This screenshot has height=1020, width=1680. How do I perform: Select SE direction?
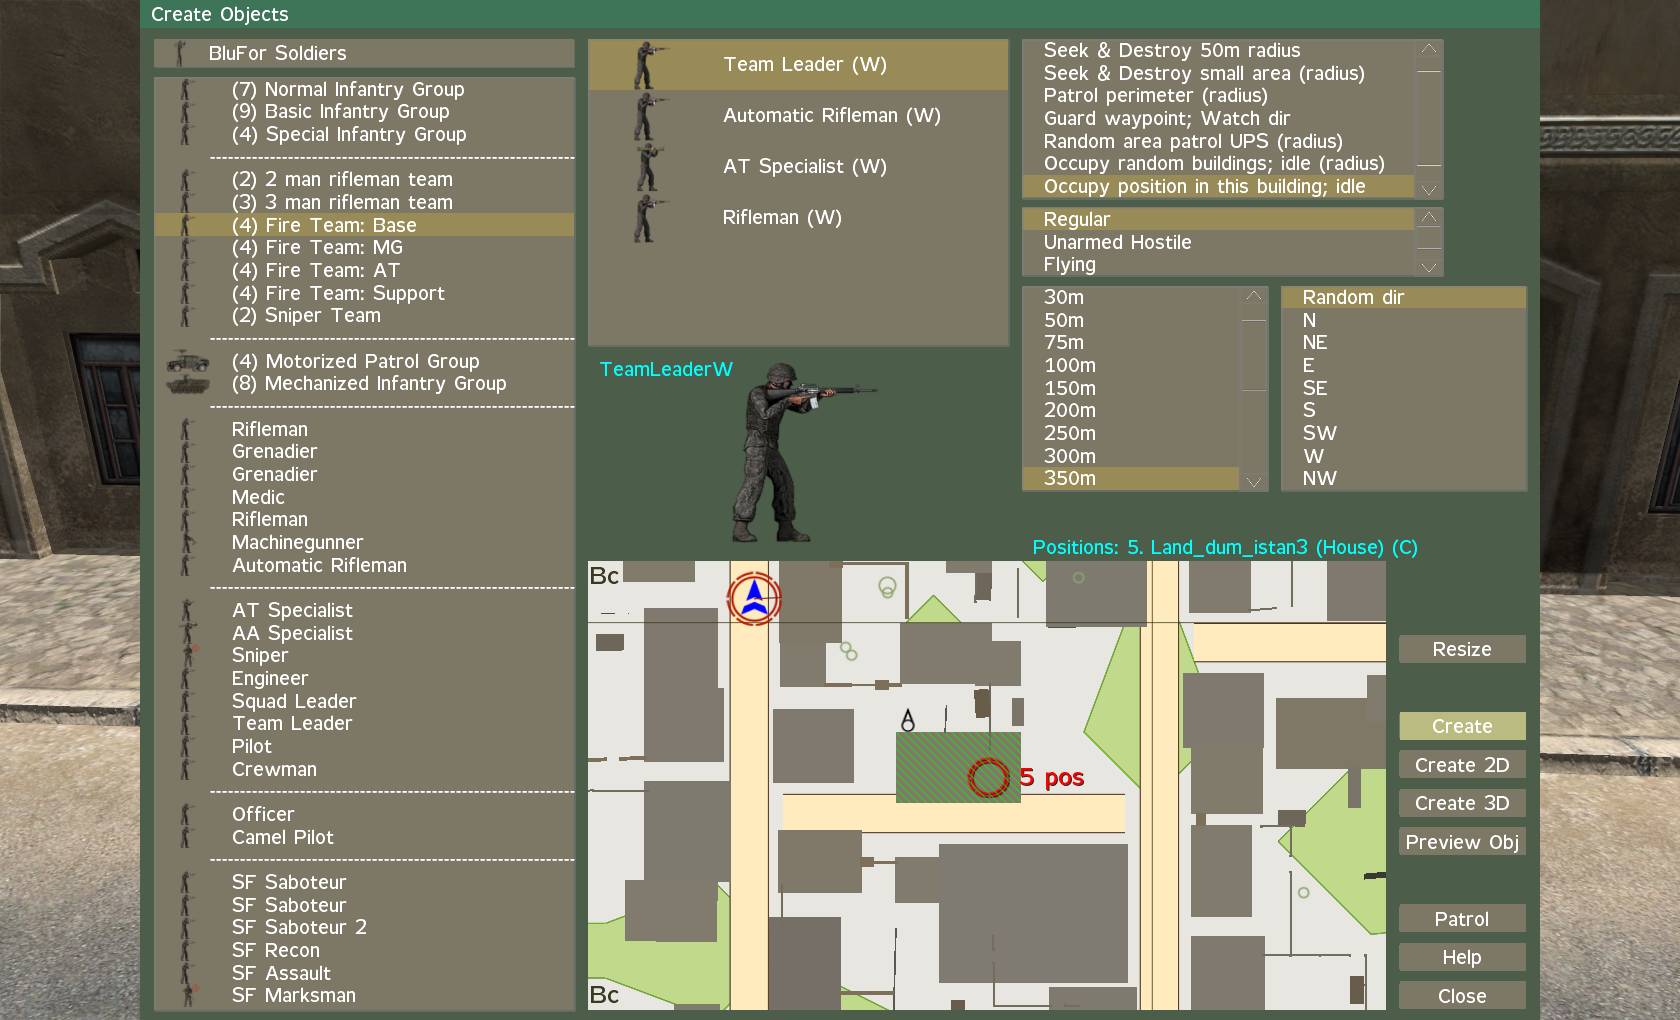click(x=1404, y=388)
